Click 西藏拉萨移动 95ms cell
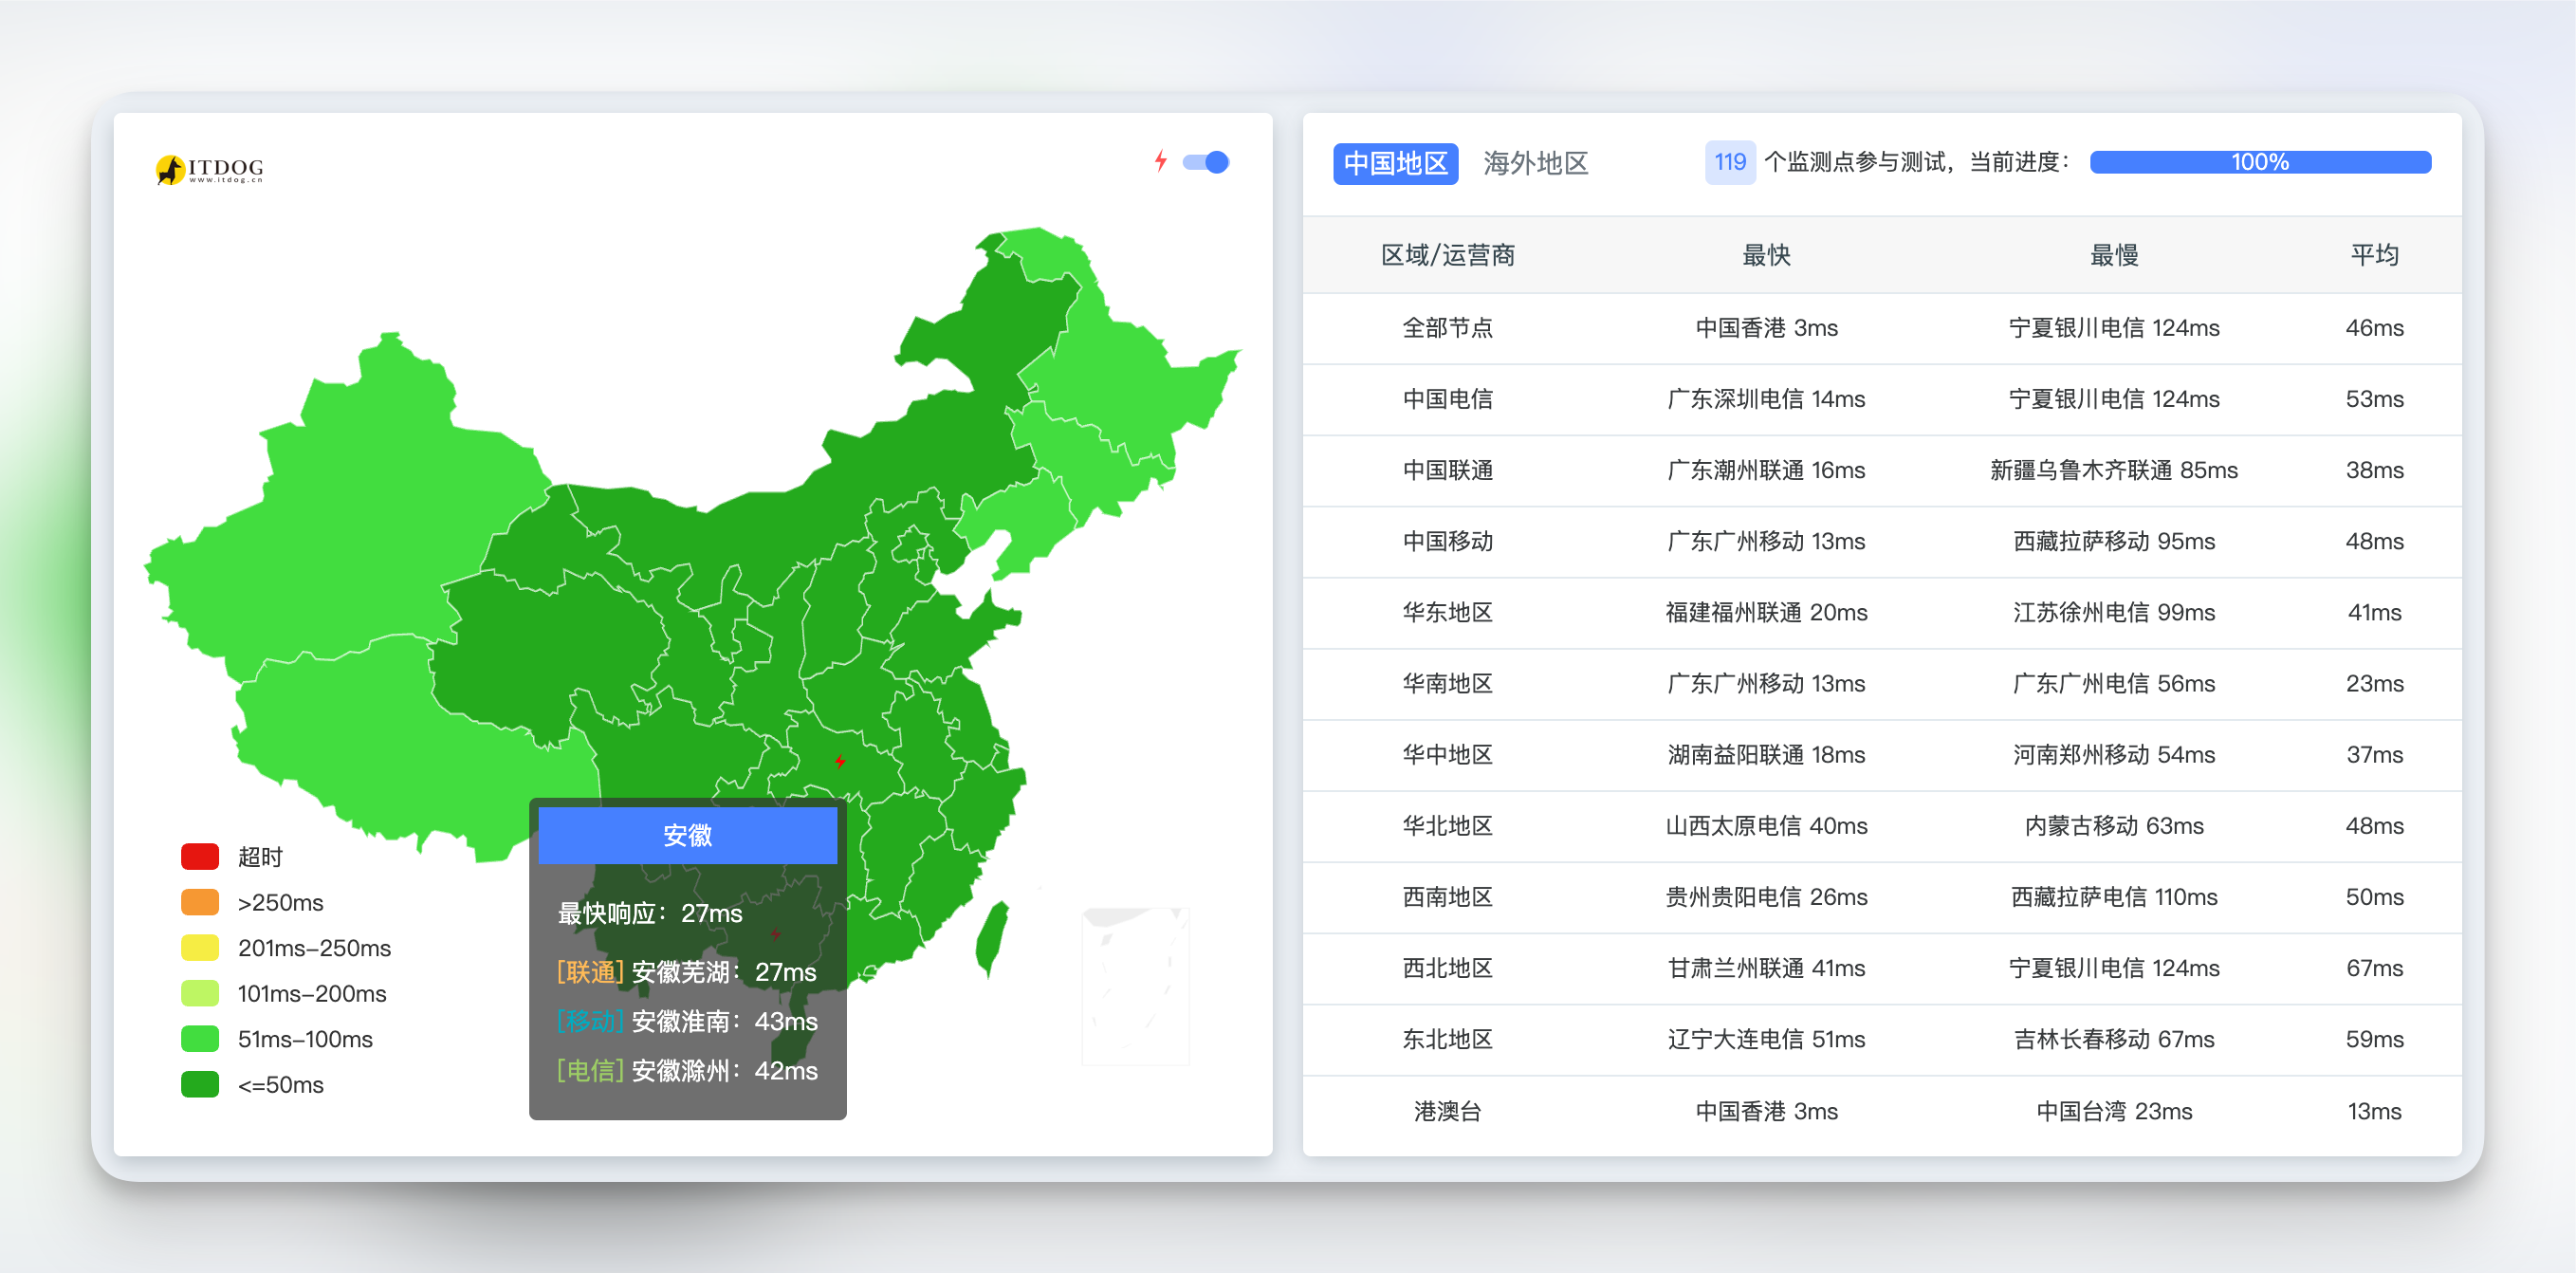The height and width of the screenshot is (1273, 2576). tap(2114, 541)
